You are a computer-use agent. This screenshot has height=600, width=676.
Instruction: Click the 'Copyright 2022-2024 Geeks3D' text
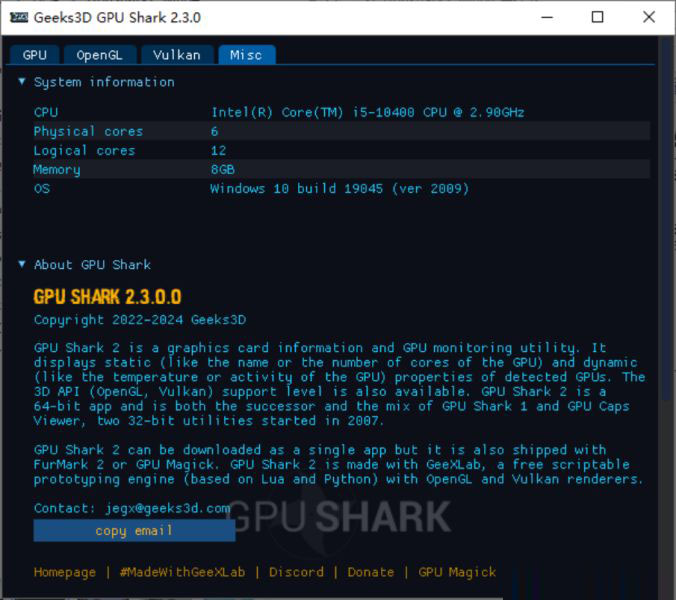point(140,320)
